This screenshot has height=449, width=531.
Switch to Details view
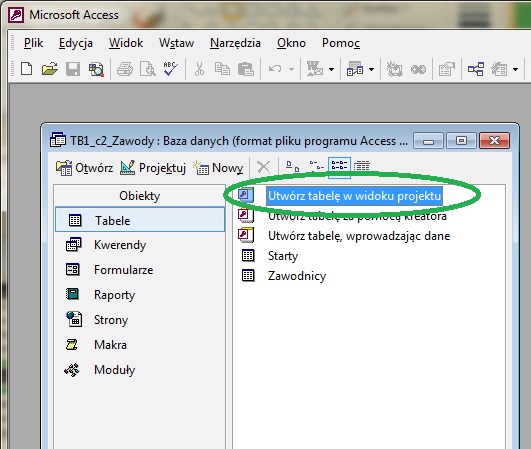[362, 166]
